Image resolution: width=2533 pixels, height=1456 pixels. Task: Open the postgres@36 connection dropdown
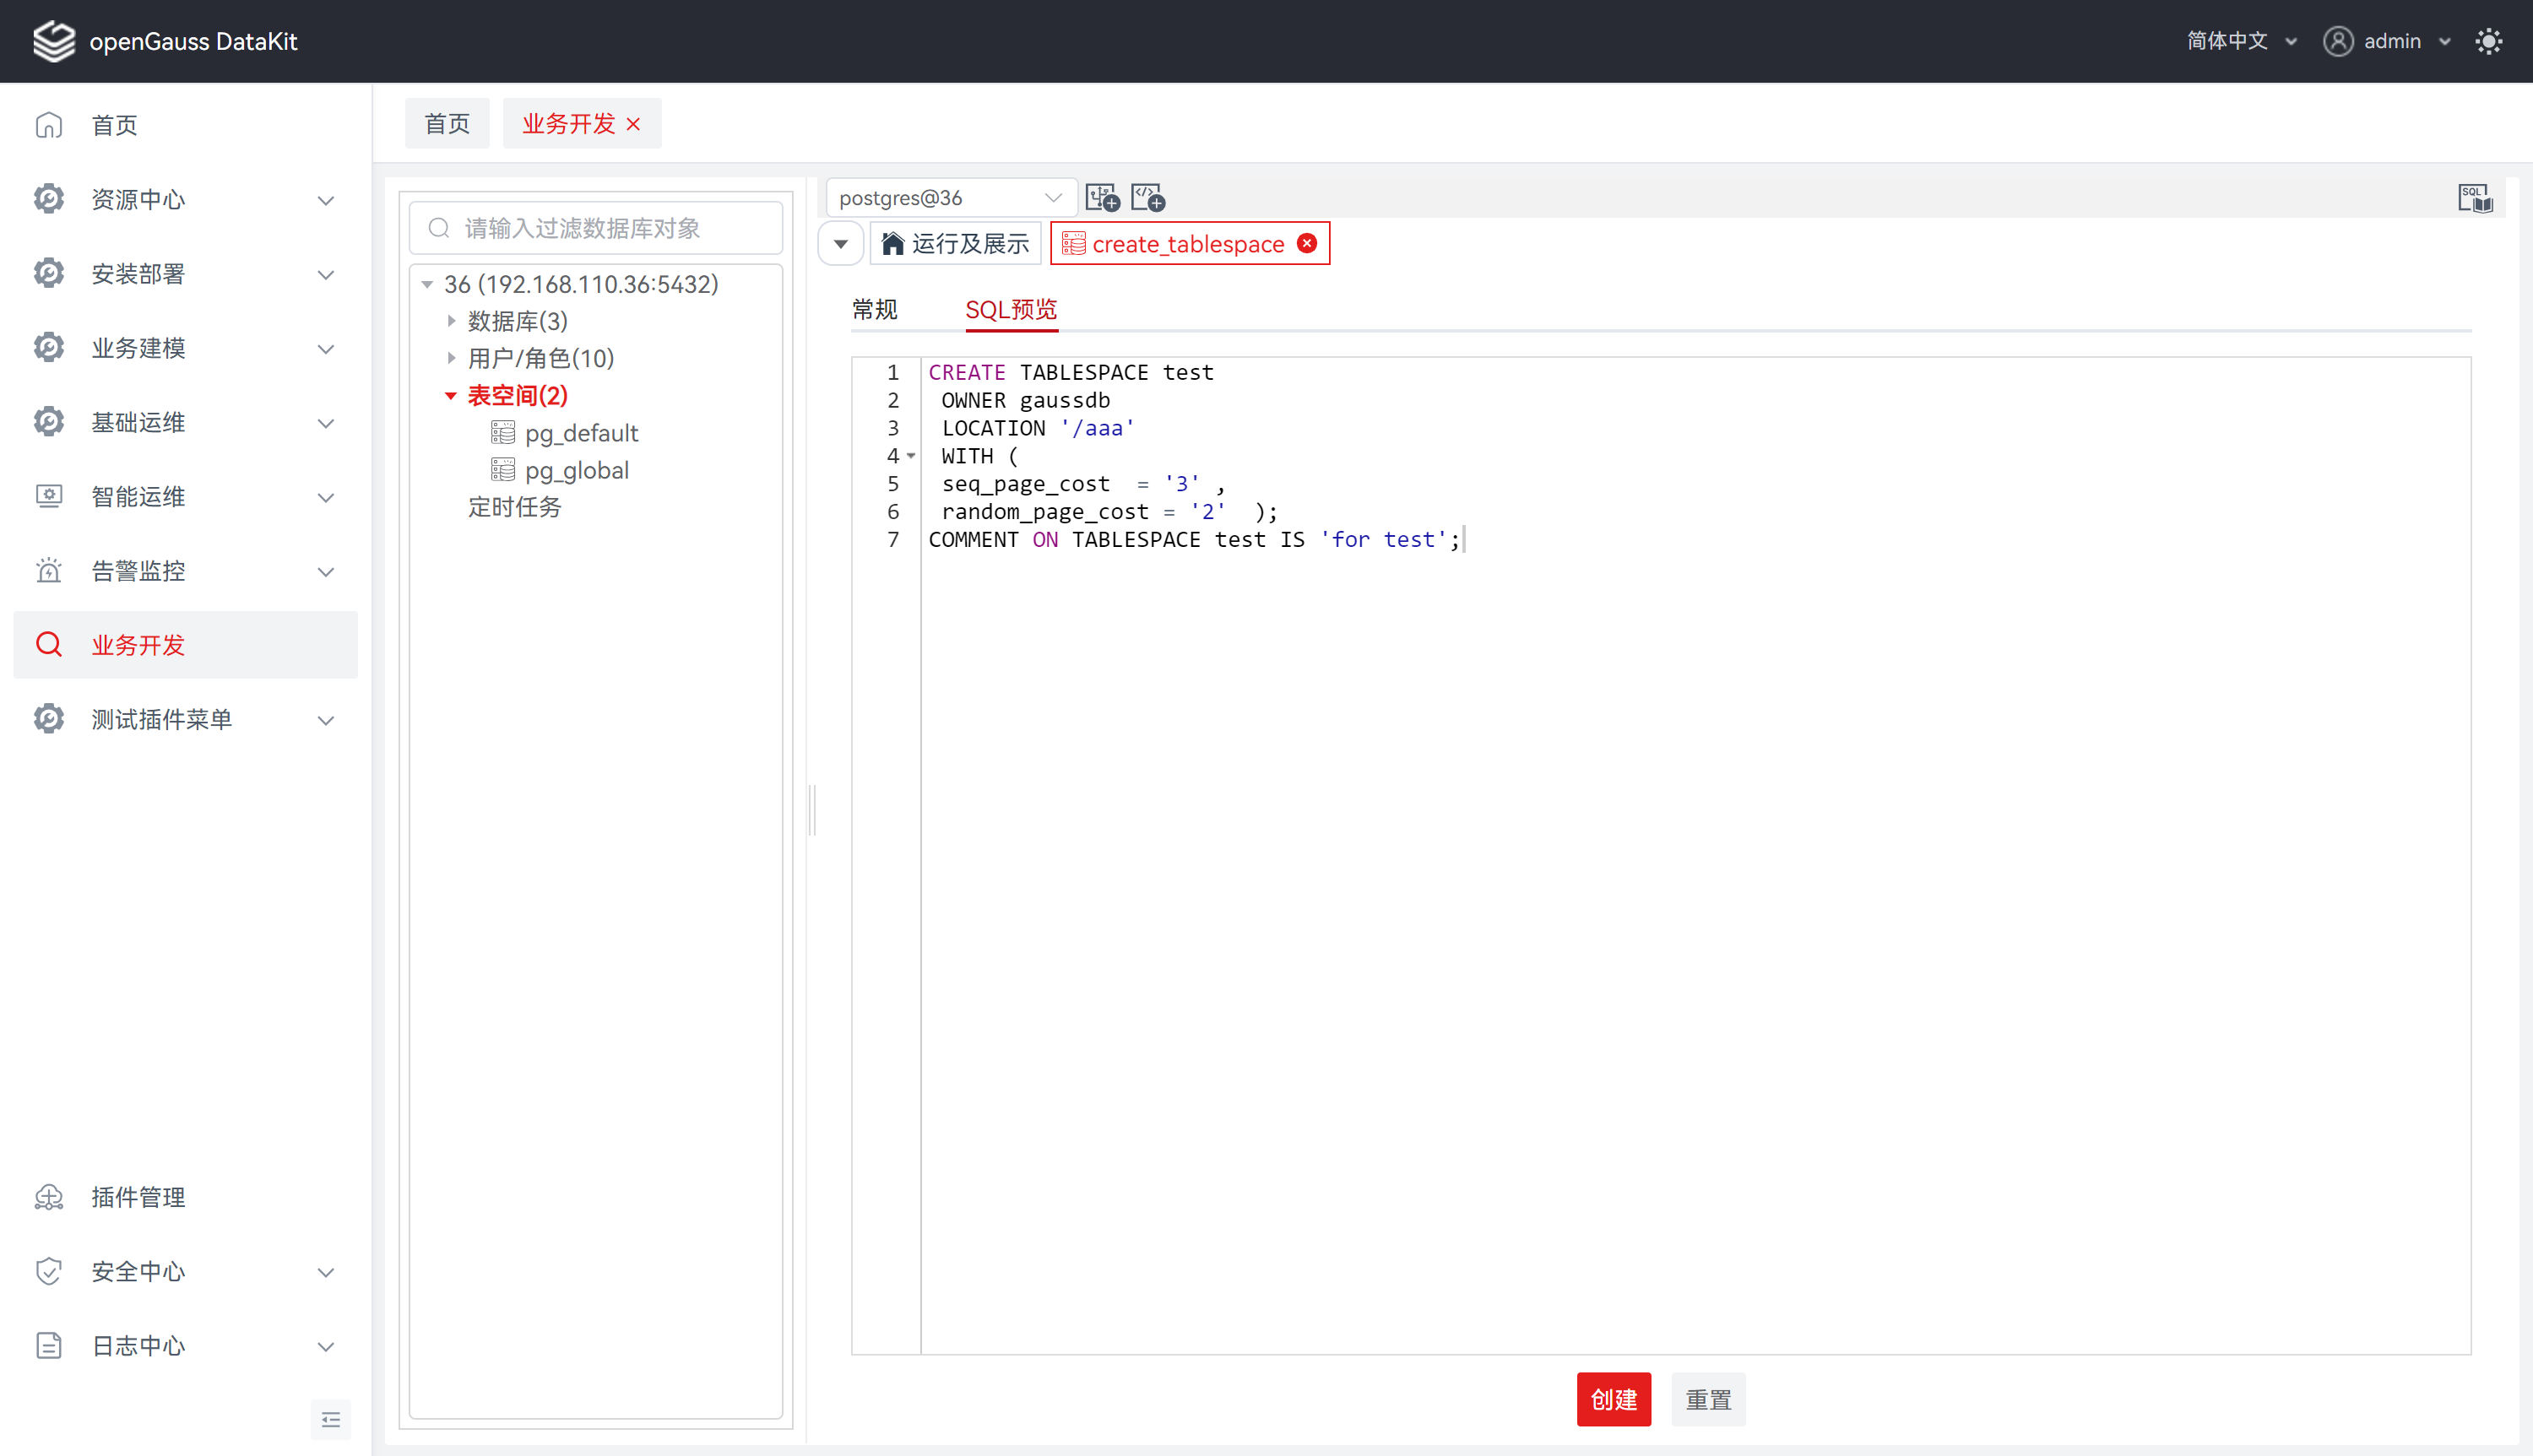950,198
